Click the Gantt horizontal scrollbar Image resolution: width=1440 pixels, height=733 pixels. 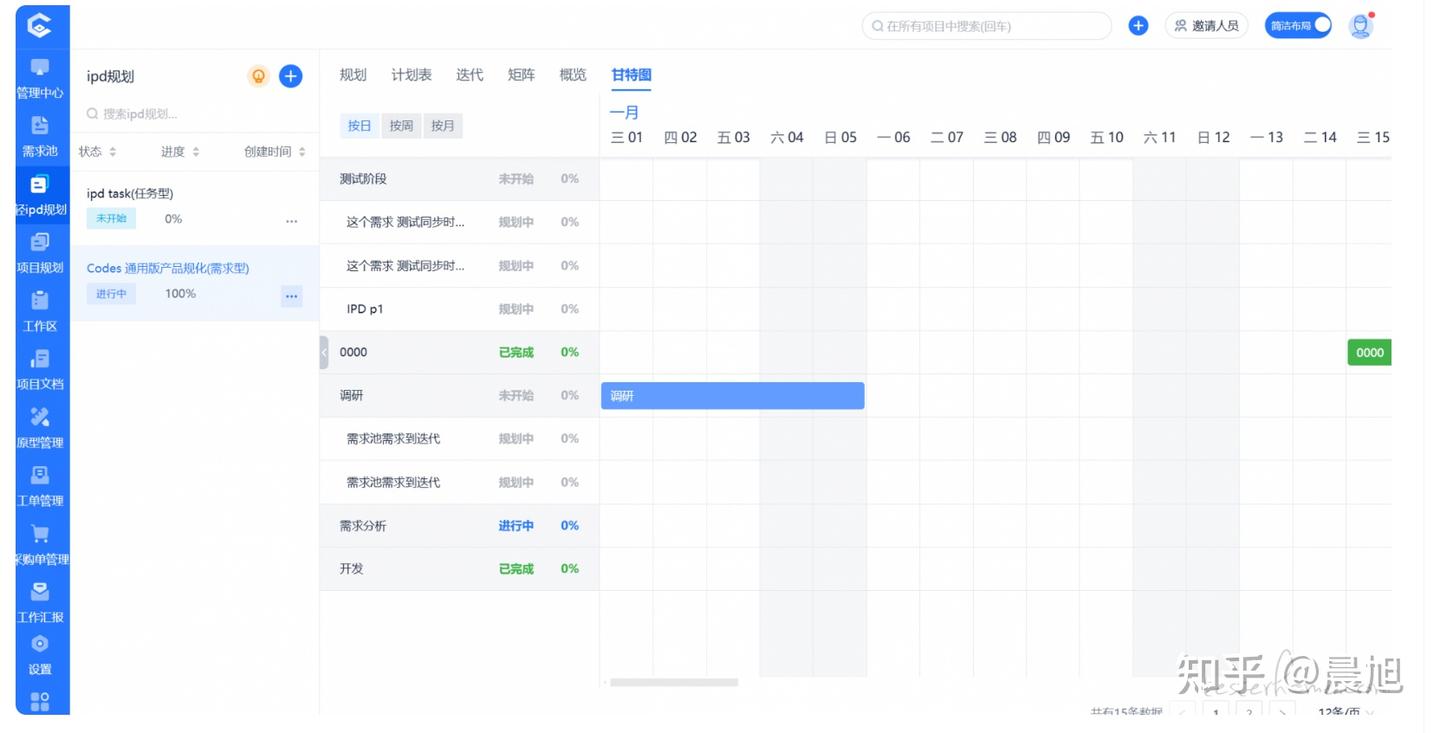click(674, 683)
